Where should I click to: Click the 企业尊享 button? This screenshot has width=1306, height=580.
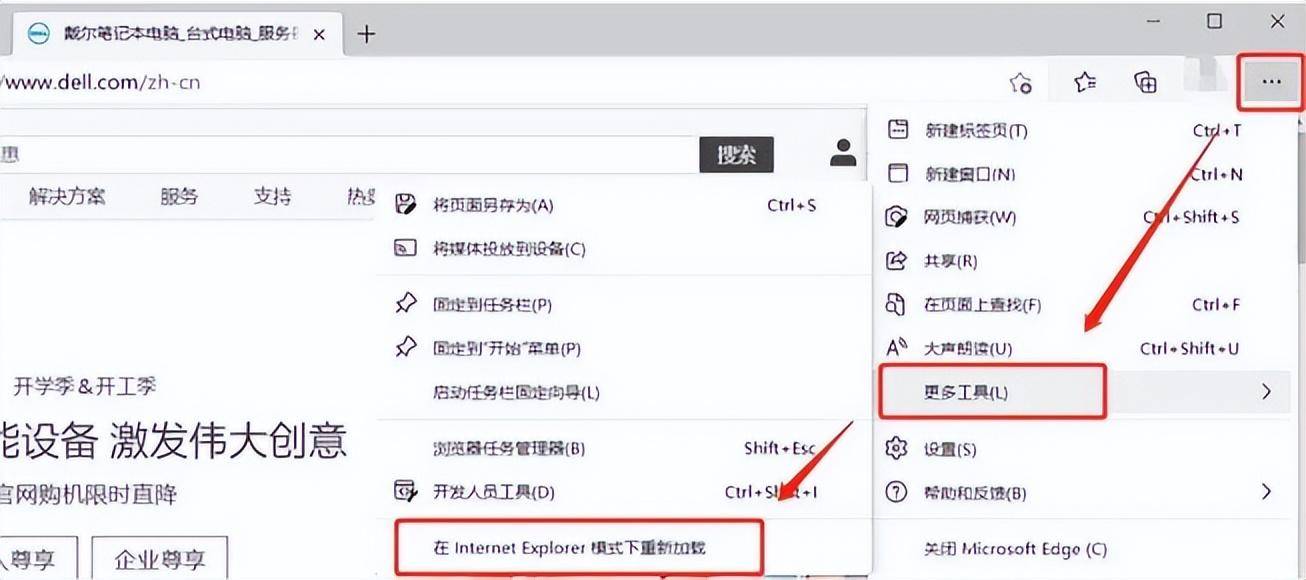pos(160,558)
